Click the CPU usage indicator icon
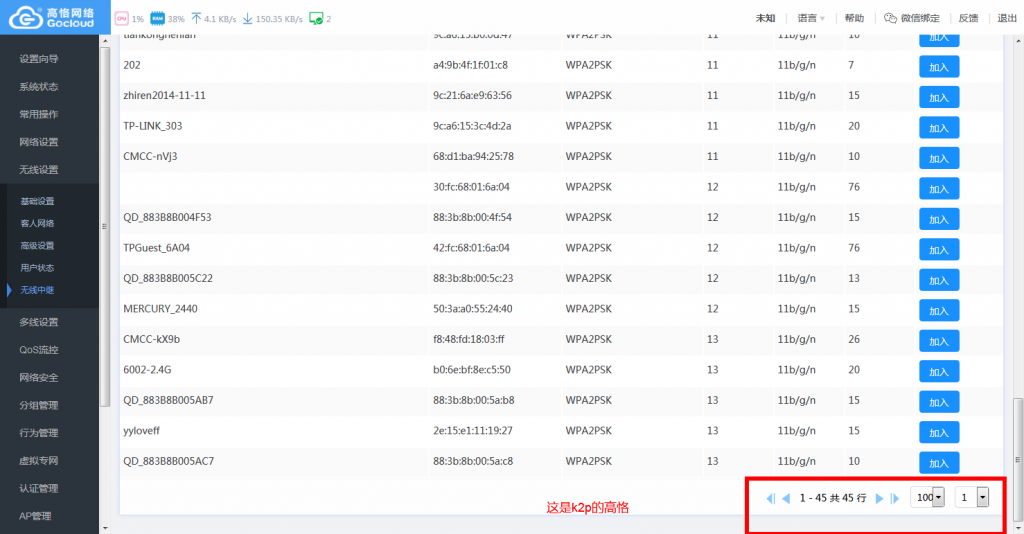The width and height of the screenshot is (1024, 534). [122, 19]
